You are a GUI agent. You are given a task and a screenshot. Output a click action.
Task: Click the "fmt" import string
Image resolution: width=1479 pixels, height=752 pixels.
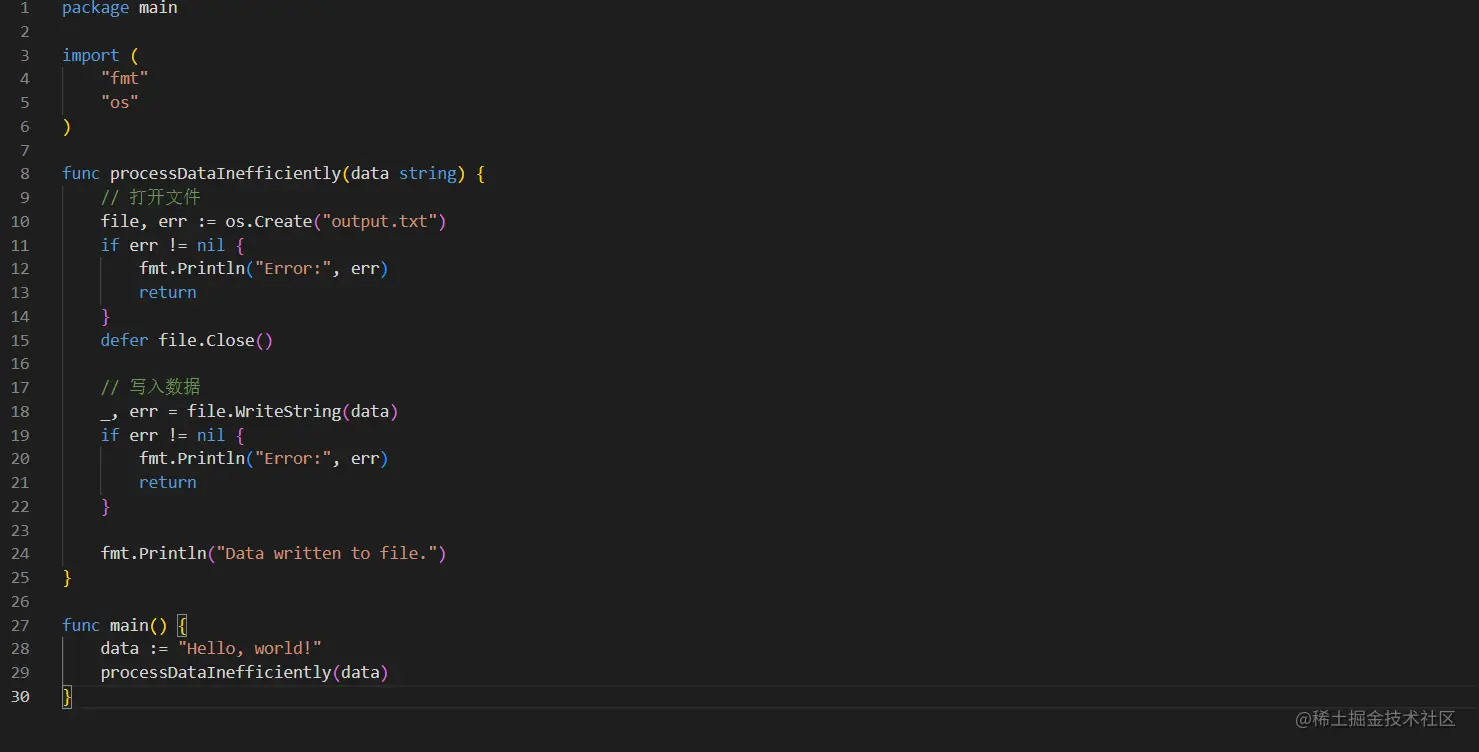125,78
